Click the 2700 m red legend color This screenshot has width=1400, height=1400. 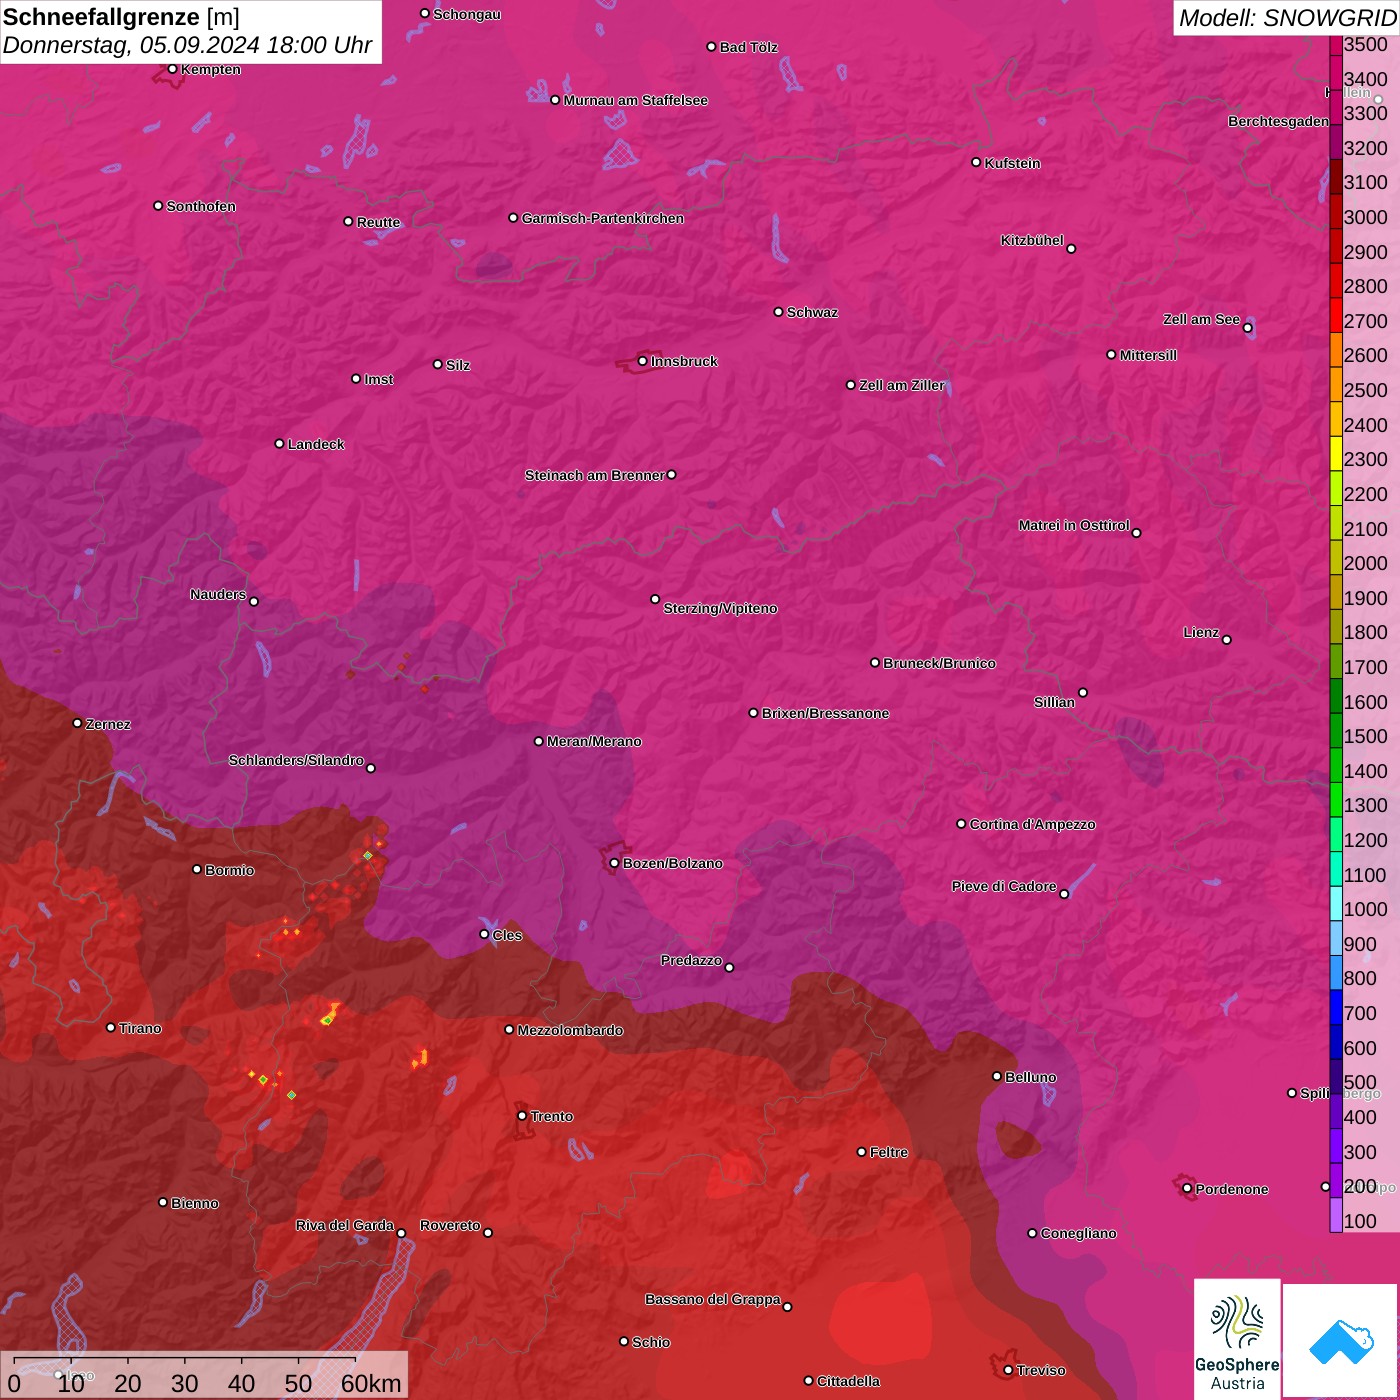[x=1336, y=315]
